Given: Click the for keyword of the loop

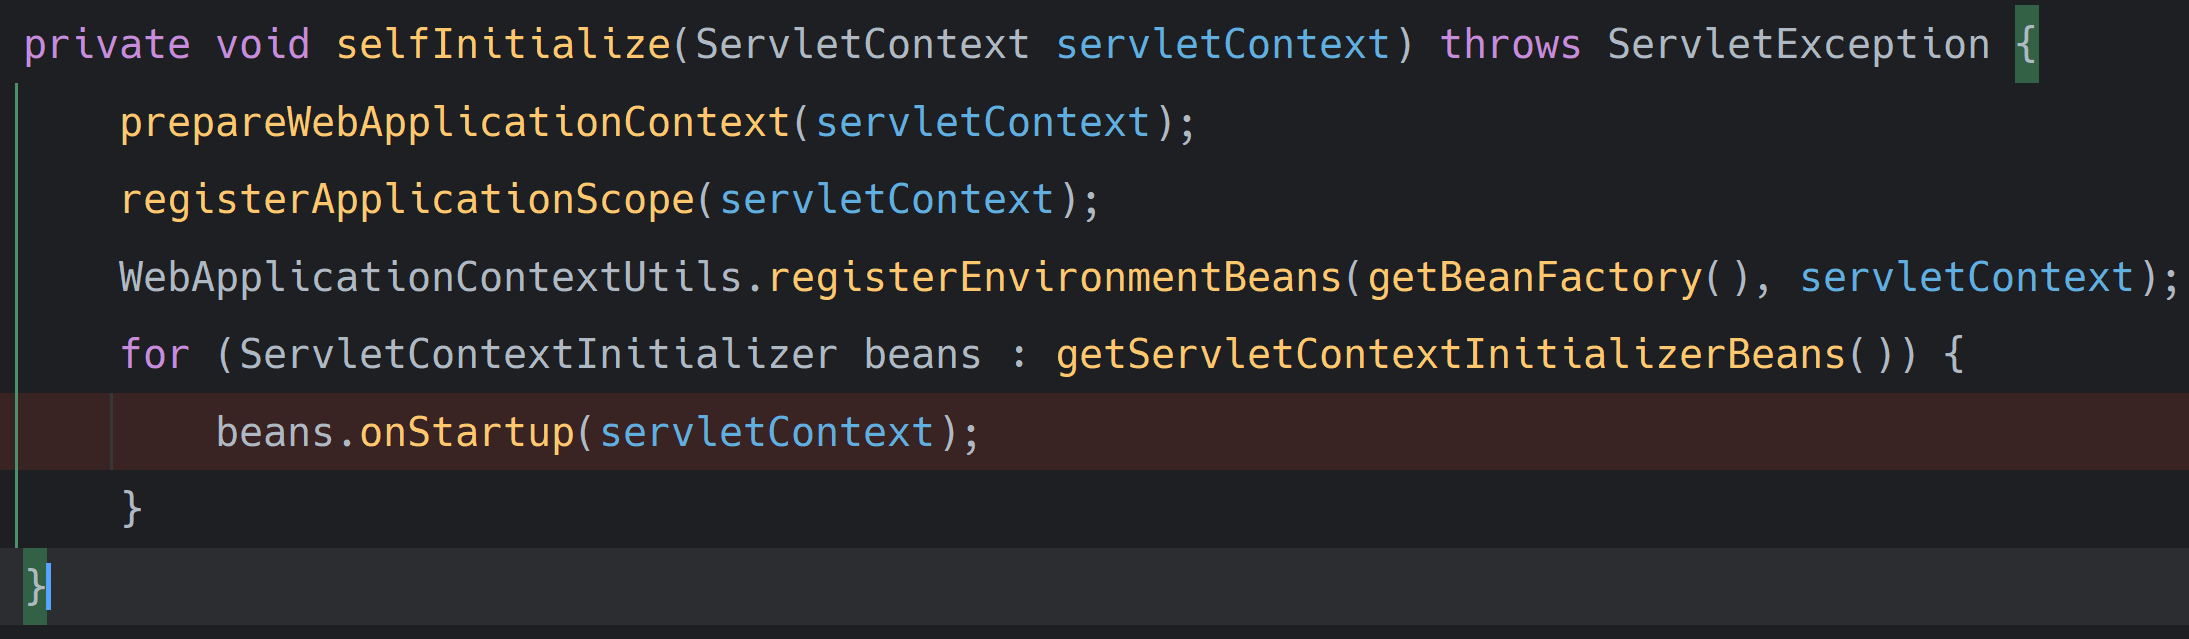Looking at the screenshot, I should pos(155,354).
